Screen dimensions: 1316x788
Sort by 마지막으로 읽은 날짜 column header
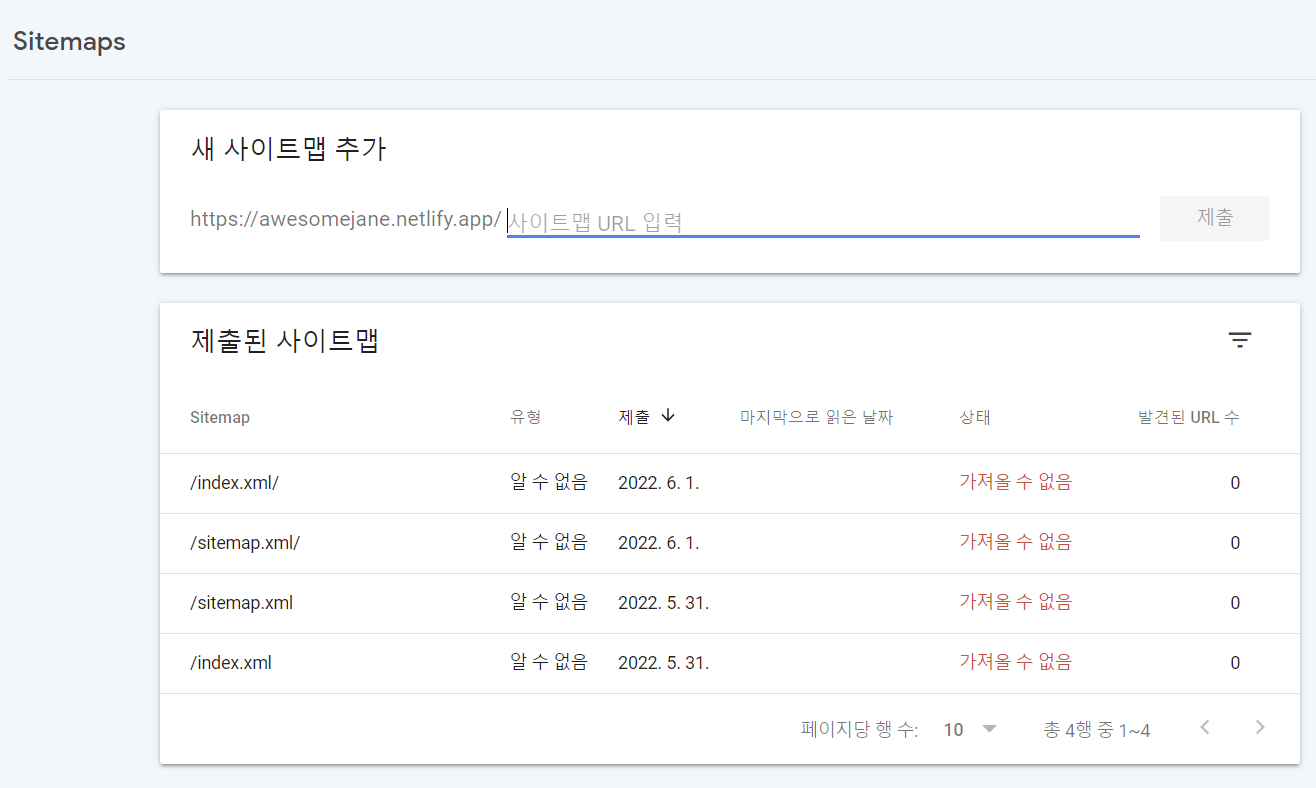[x=816, y=417]
